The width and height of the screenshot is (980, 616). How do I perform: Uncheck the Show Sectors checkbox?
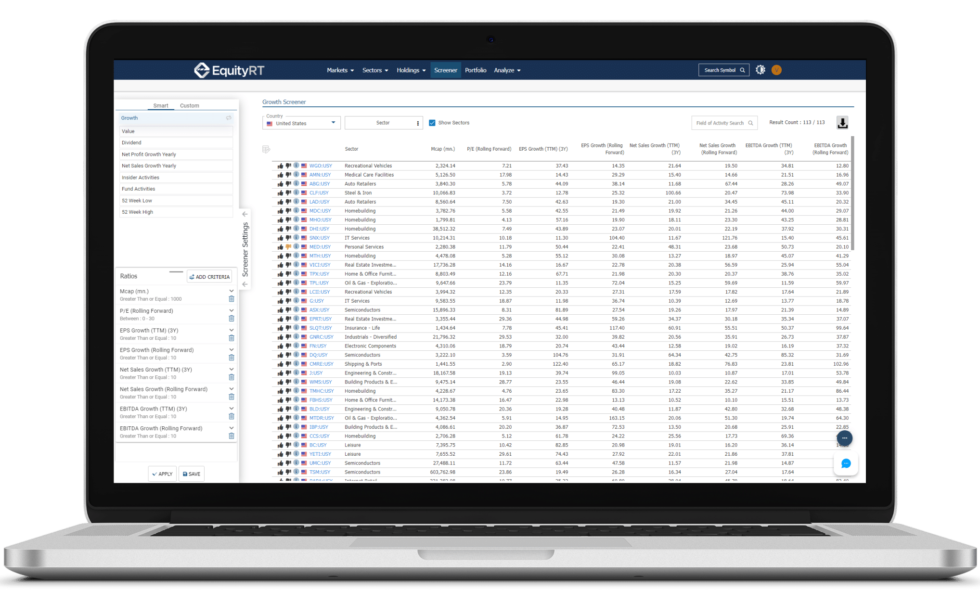pyautogui.click(x=432, y=123)
